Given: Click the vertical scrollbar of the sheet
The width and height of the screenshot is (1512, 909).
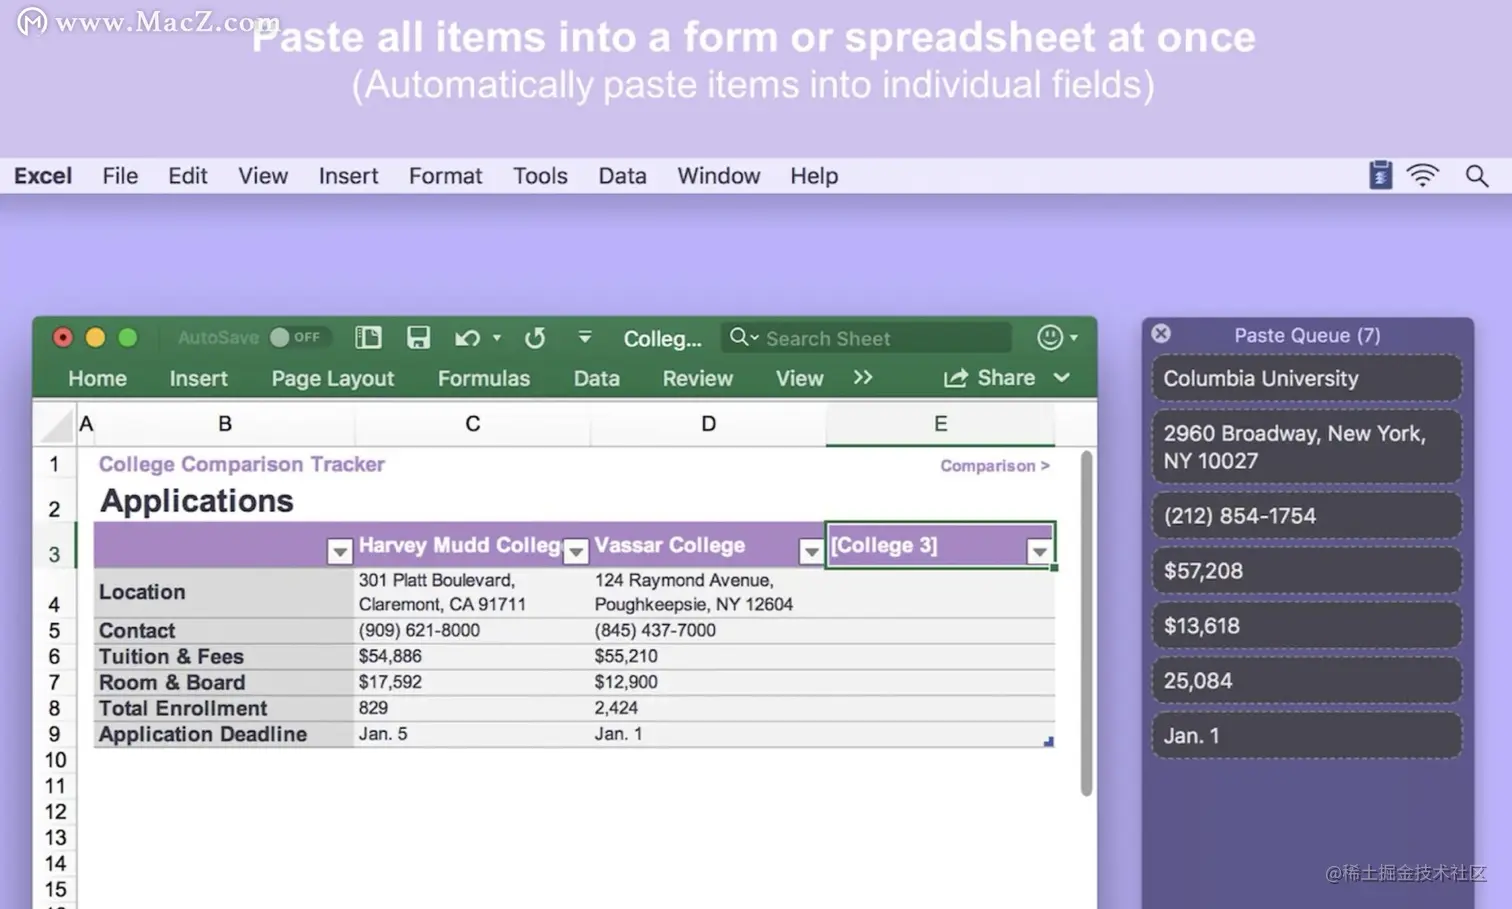Looking at the screenshot, I should 1086,623.
